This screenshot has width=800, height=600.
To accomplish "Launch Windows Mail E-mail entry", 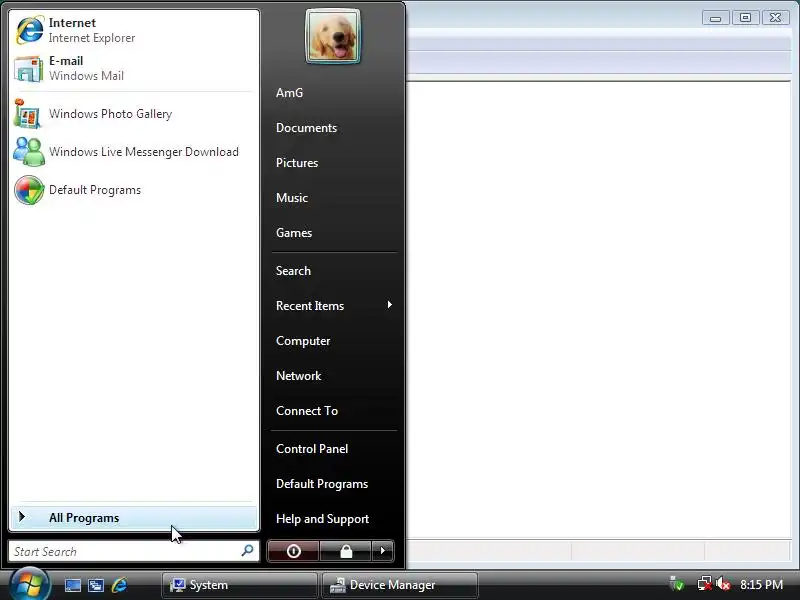I will (x=134, y=68).
